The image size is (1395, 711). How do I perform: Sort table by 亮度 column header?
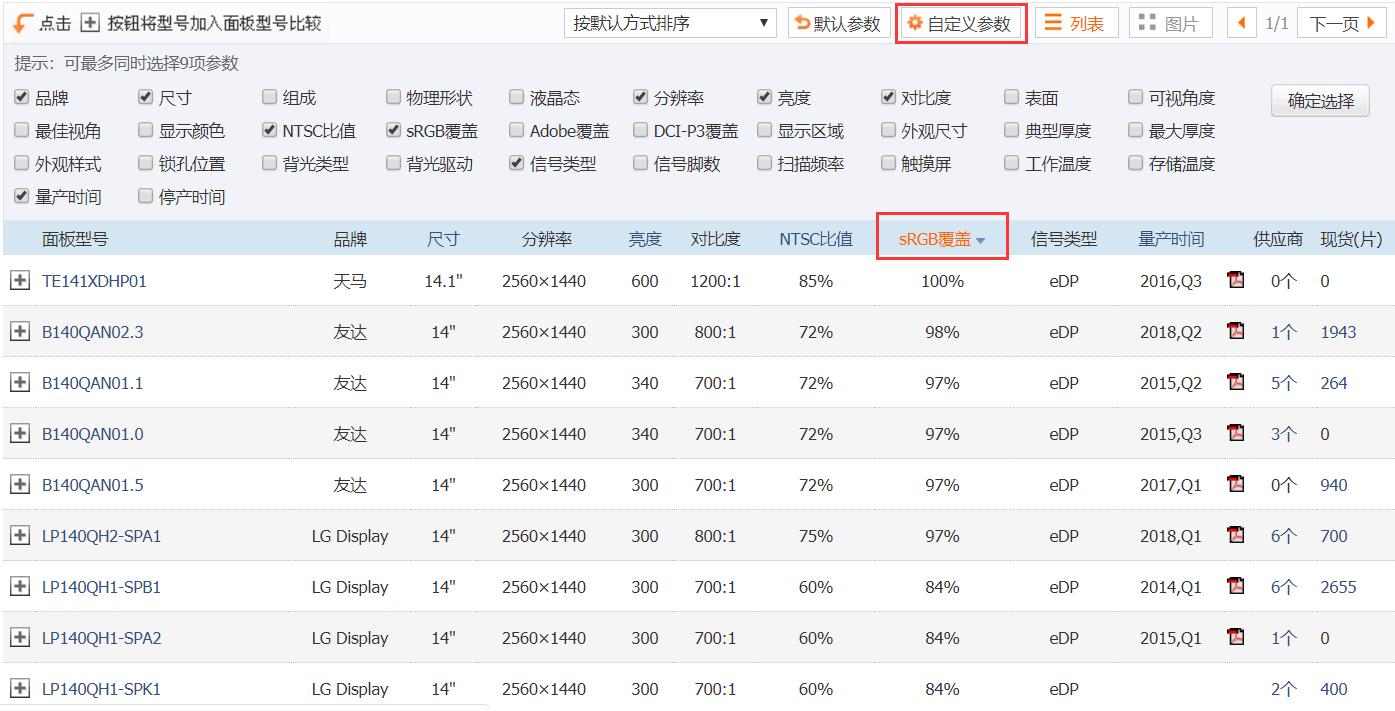(x=645, y=240)
